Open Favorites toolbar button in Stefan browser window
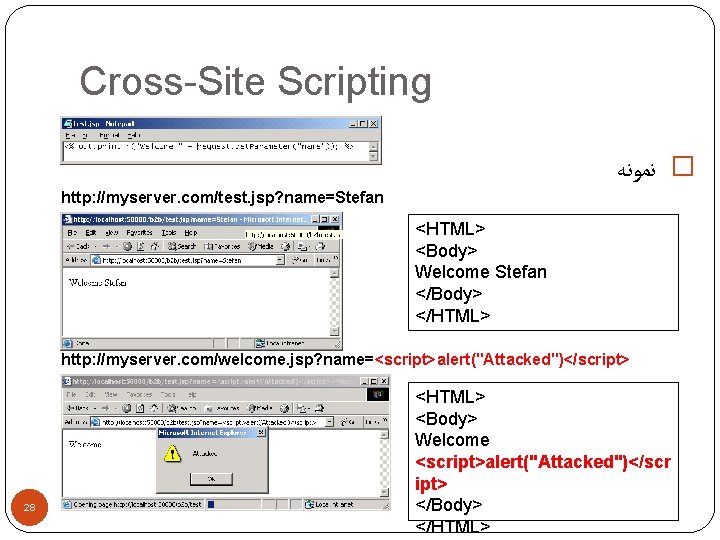Image resolution: width=720 pixels, height=540 pixels. coord(222,246)
